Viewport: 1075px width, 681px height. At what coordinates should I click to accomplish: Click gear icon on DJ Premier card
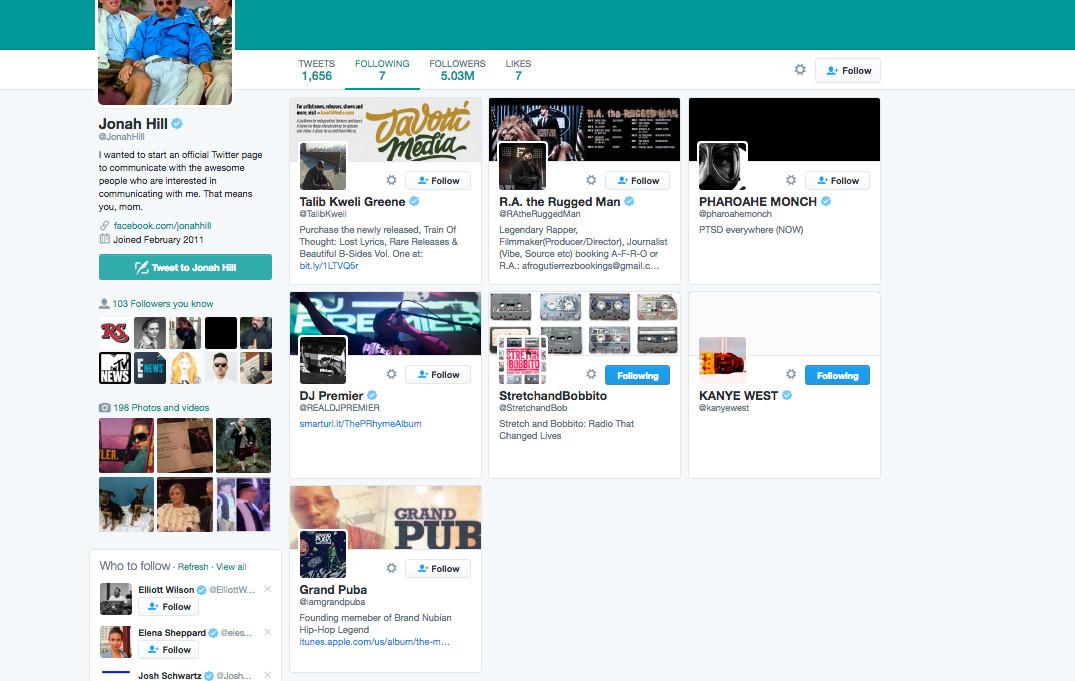391,375
